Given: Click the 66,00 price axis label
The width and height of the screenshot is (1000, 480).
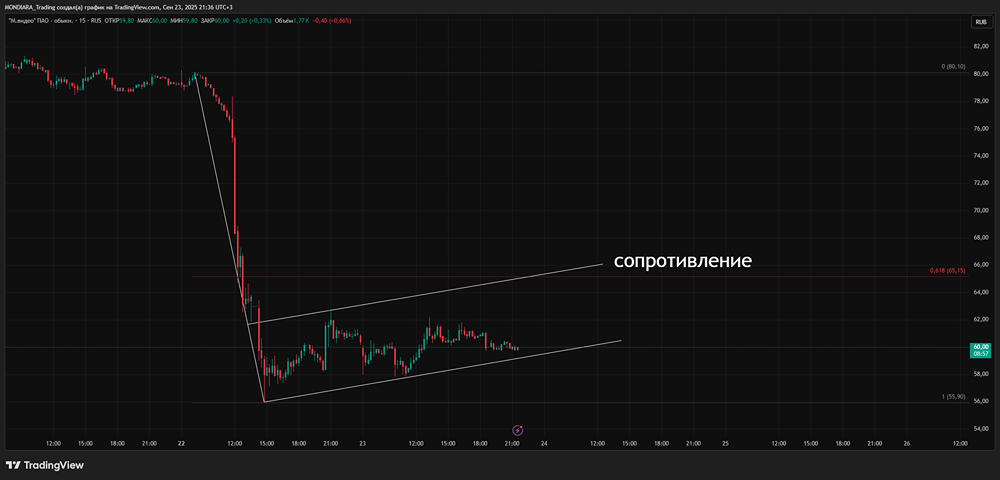Looking at the screenshot, I should pos(980,265).
